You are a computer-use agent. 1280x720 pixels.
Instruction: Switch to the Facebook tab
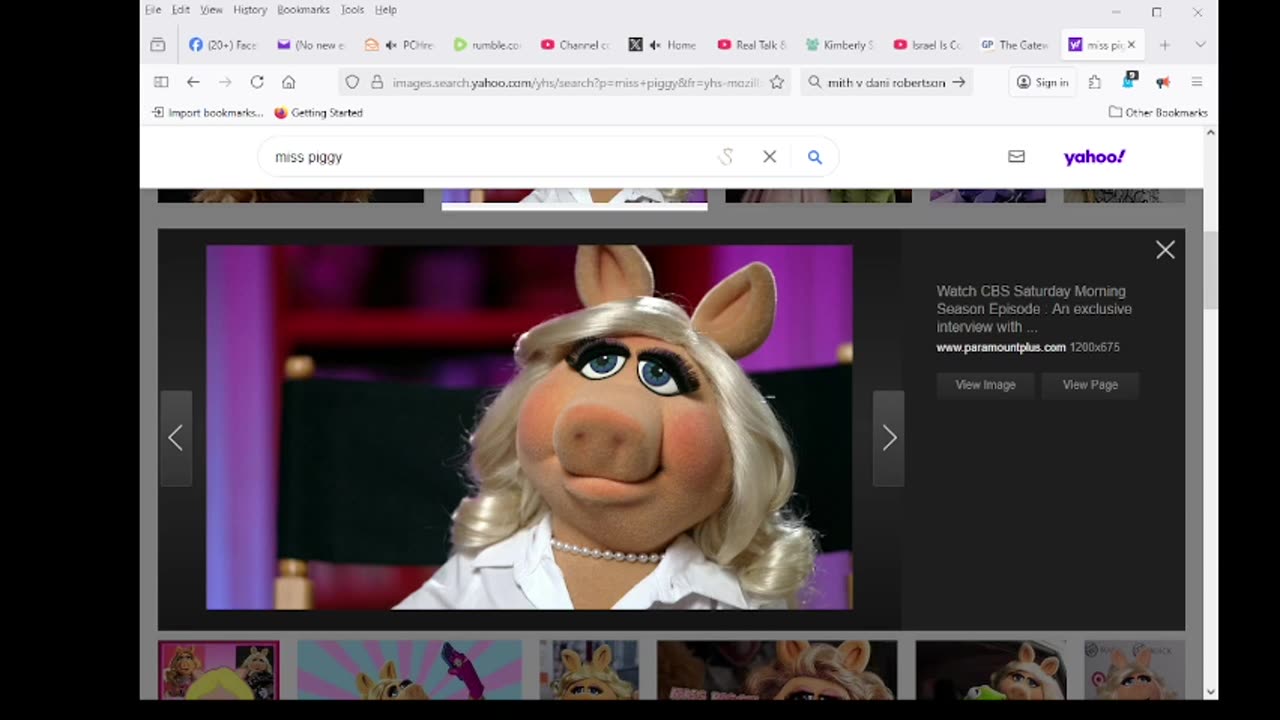pyautogui.click(x=223, y=45)
